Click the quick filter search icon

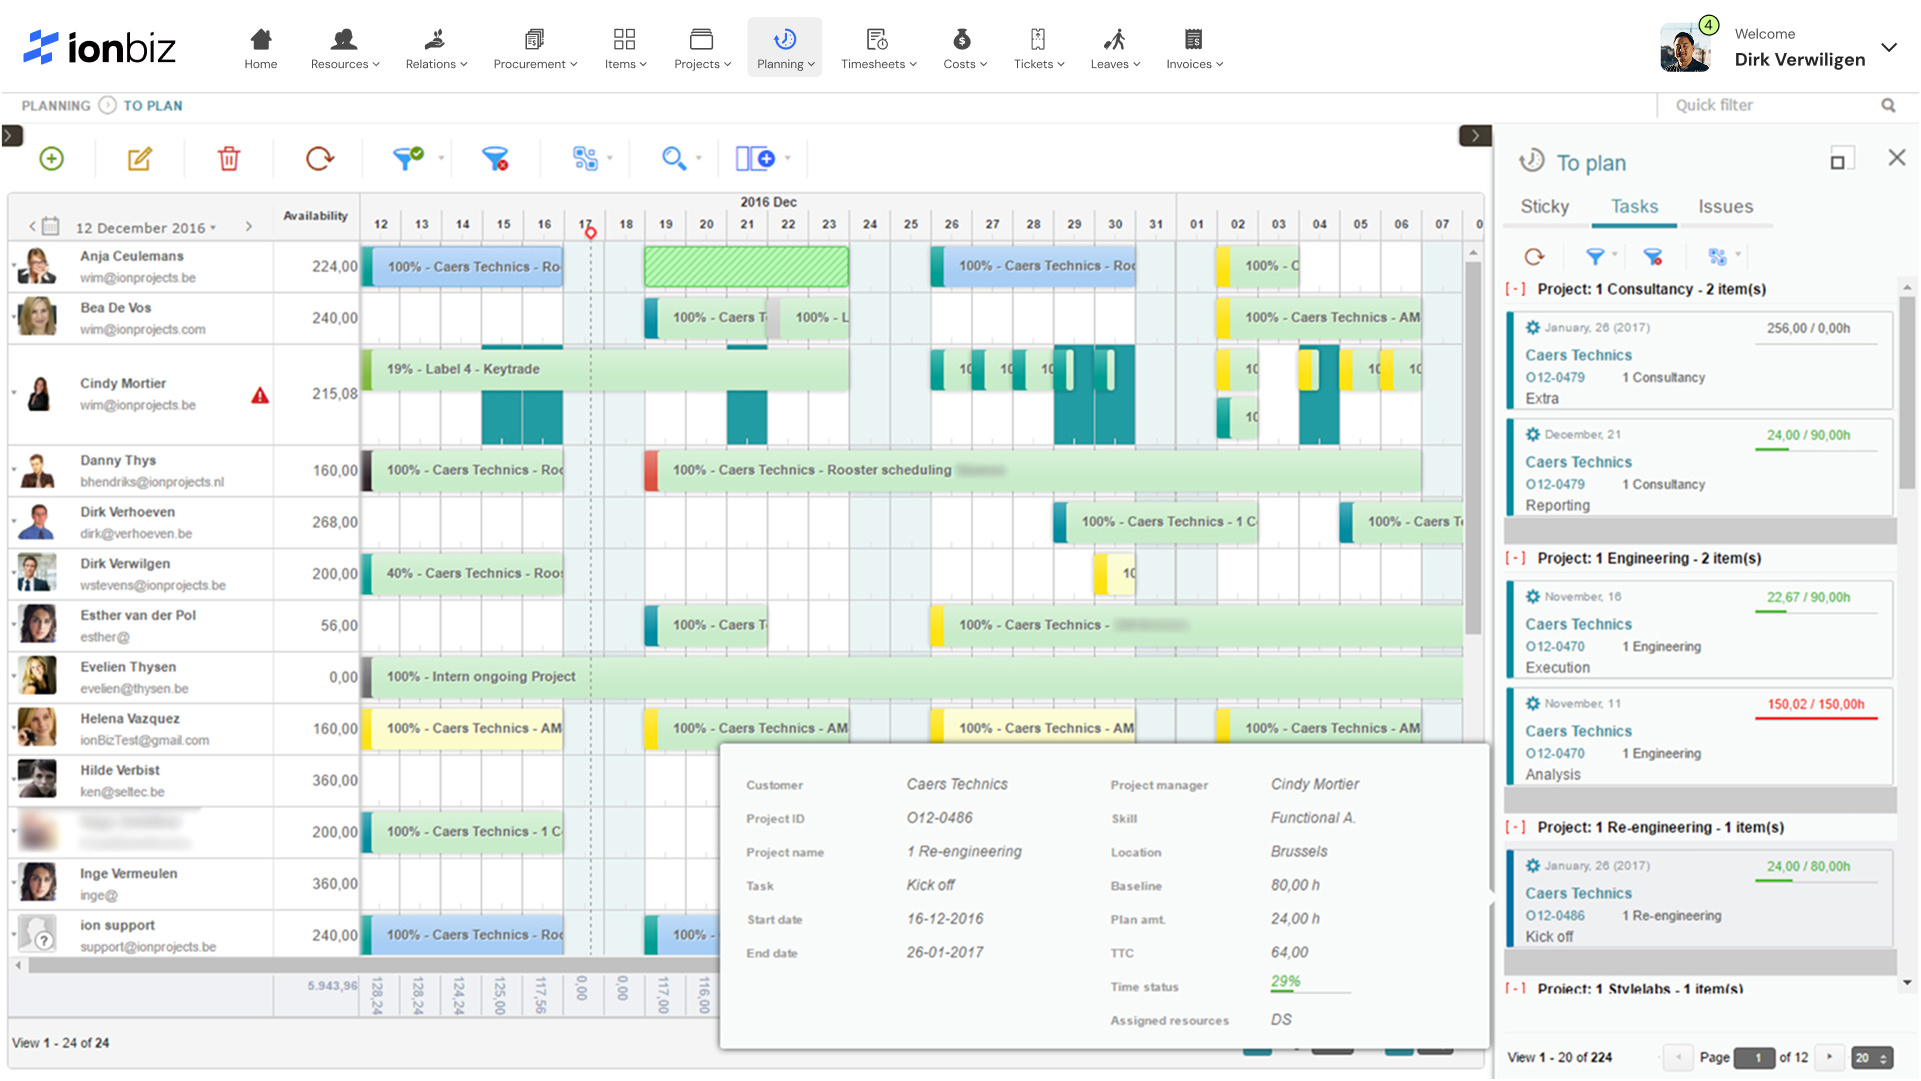[1888, 105]
